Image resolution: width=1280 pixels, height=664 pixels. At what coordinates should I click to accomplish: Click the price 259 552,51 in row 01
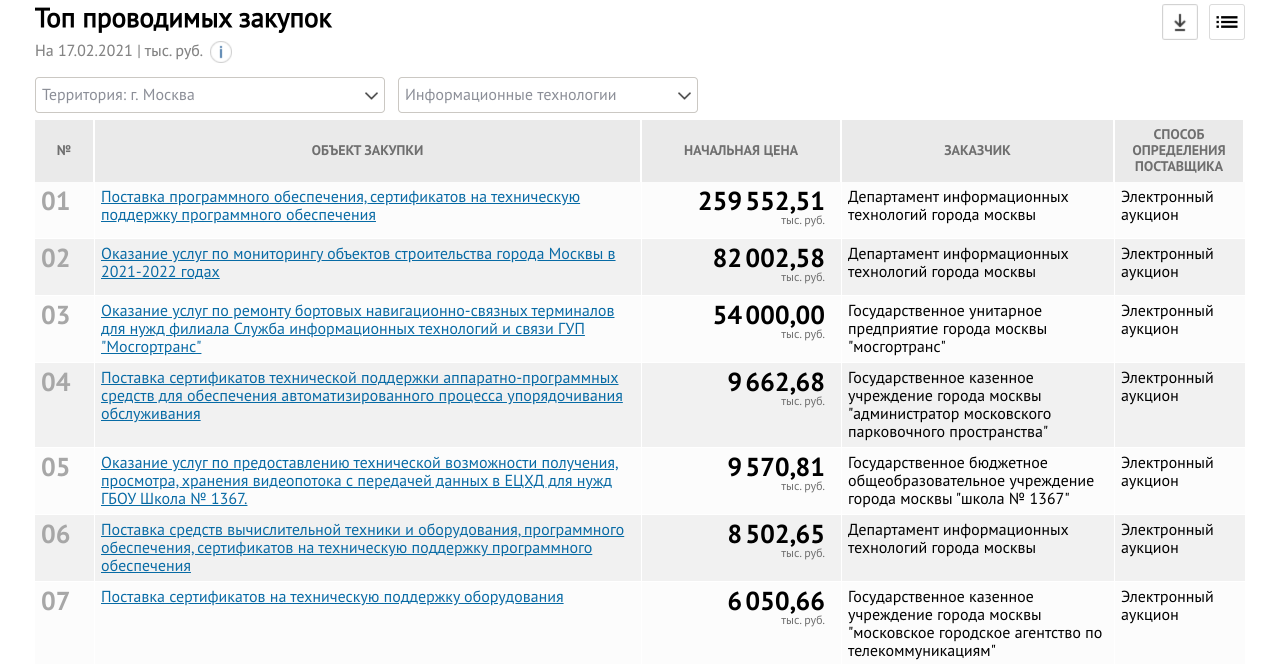tap(761, 202)
